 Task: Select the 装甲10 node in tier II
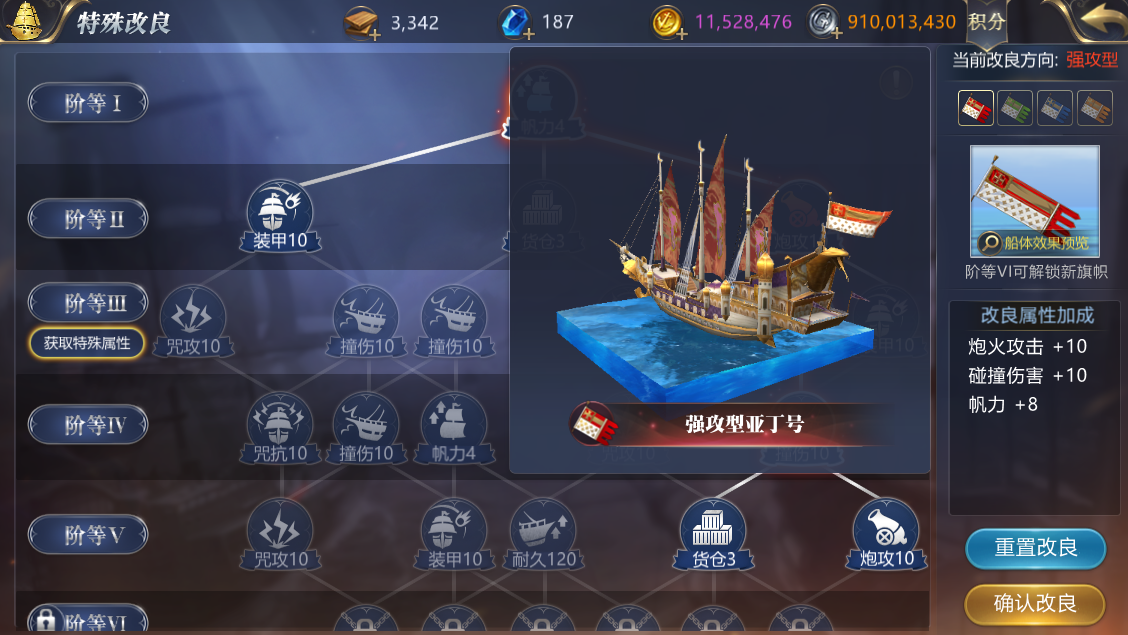coord(280,214)
